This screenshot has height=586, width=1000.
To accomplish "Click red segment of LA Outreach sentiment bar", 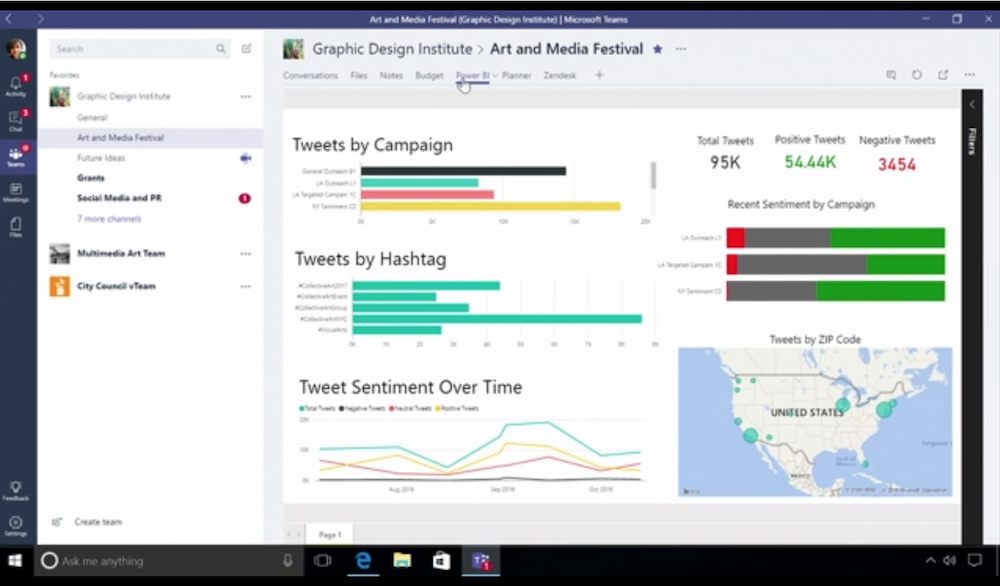I will [x=735, y=238].
